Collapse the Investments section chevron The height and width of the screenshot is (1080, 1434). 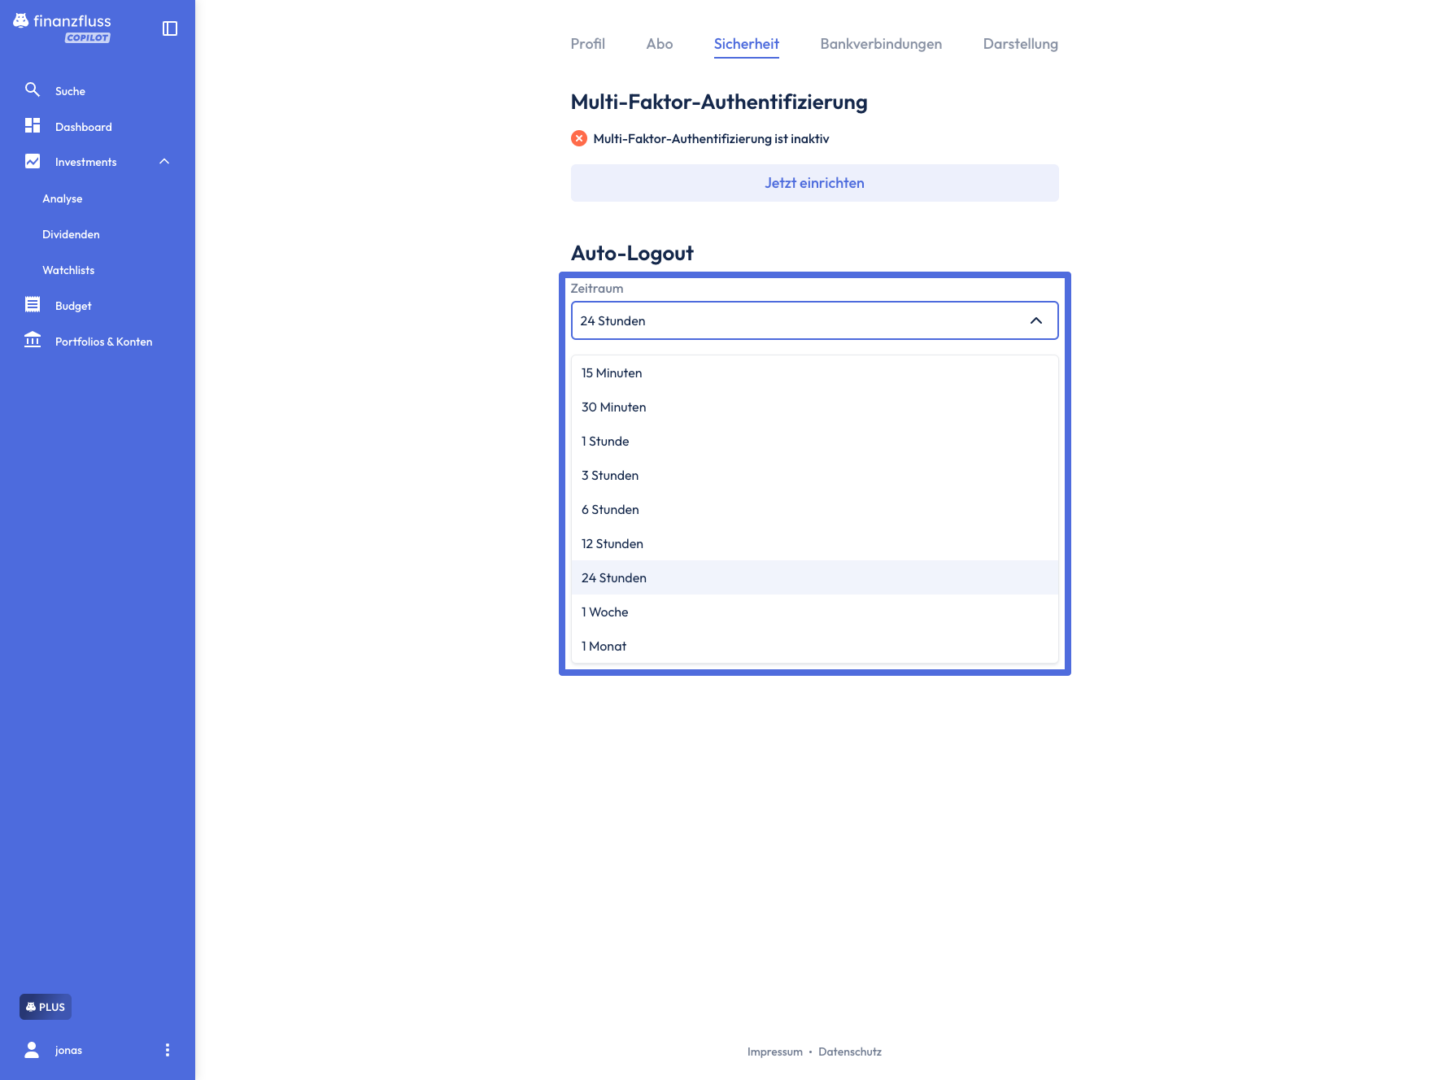pyautogui.click(x=164, y=162)
